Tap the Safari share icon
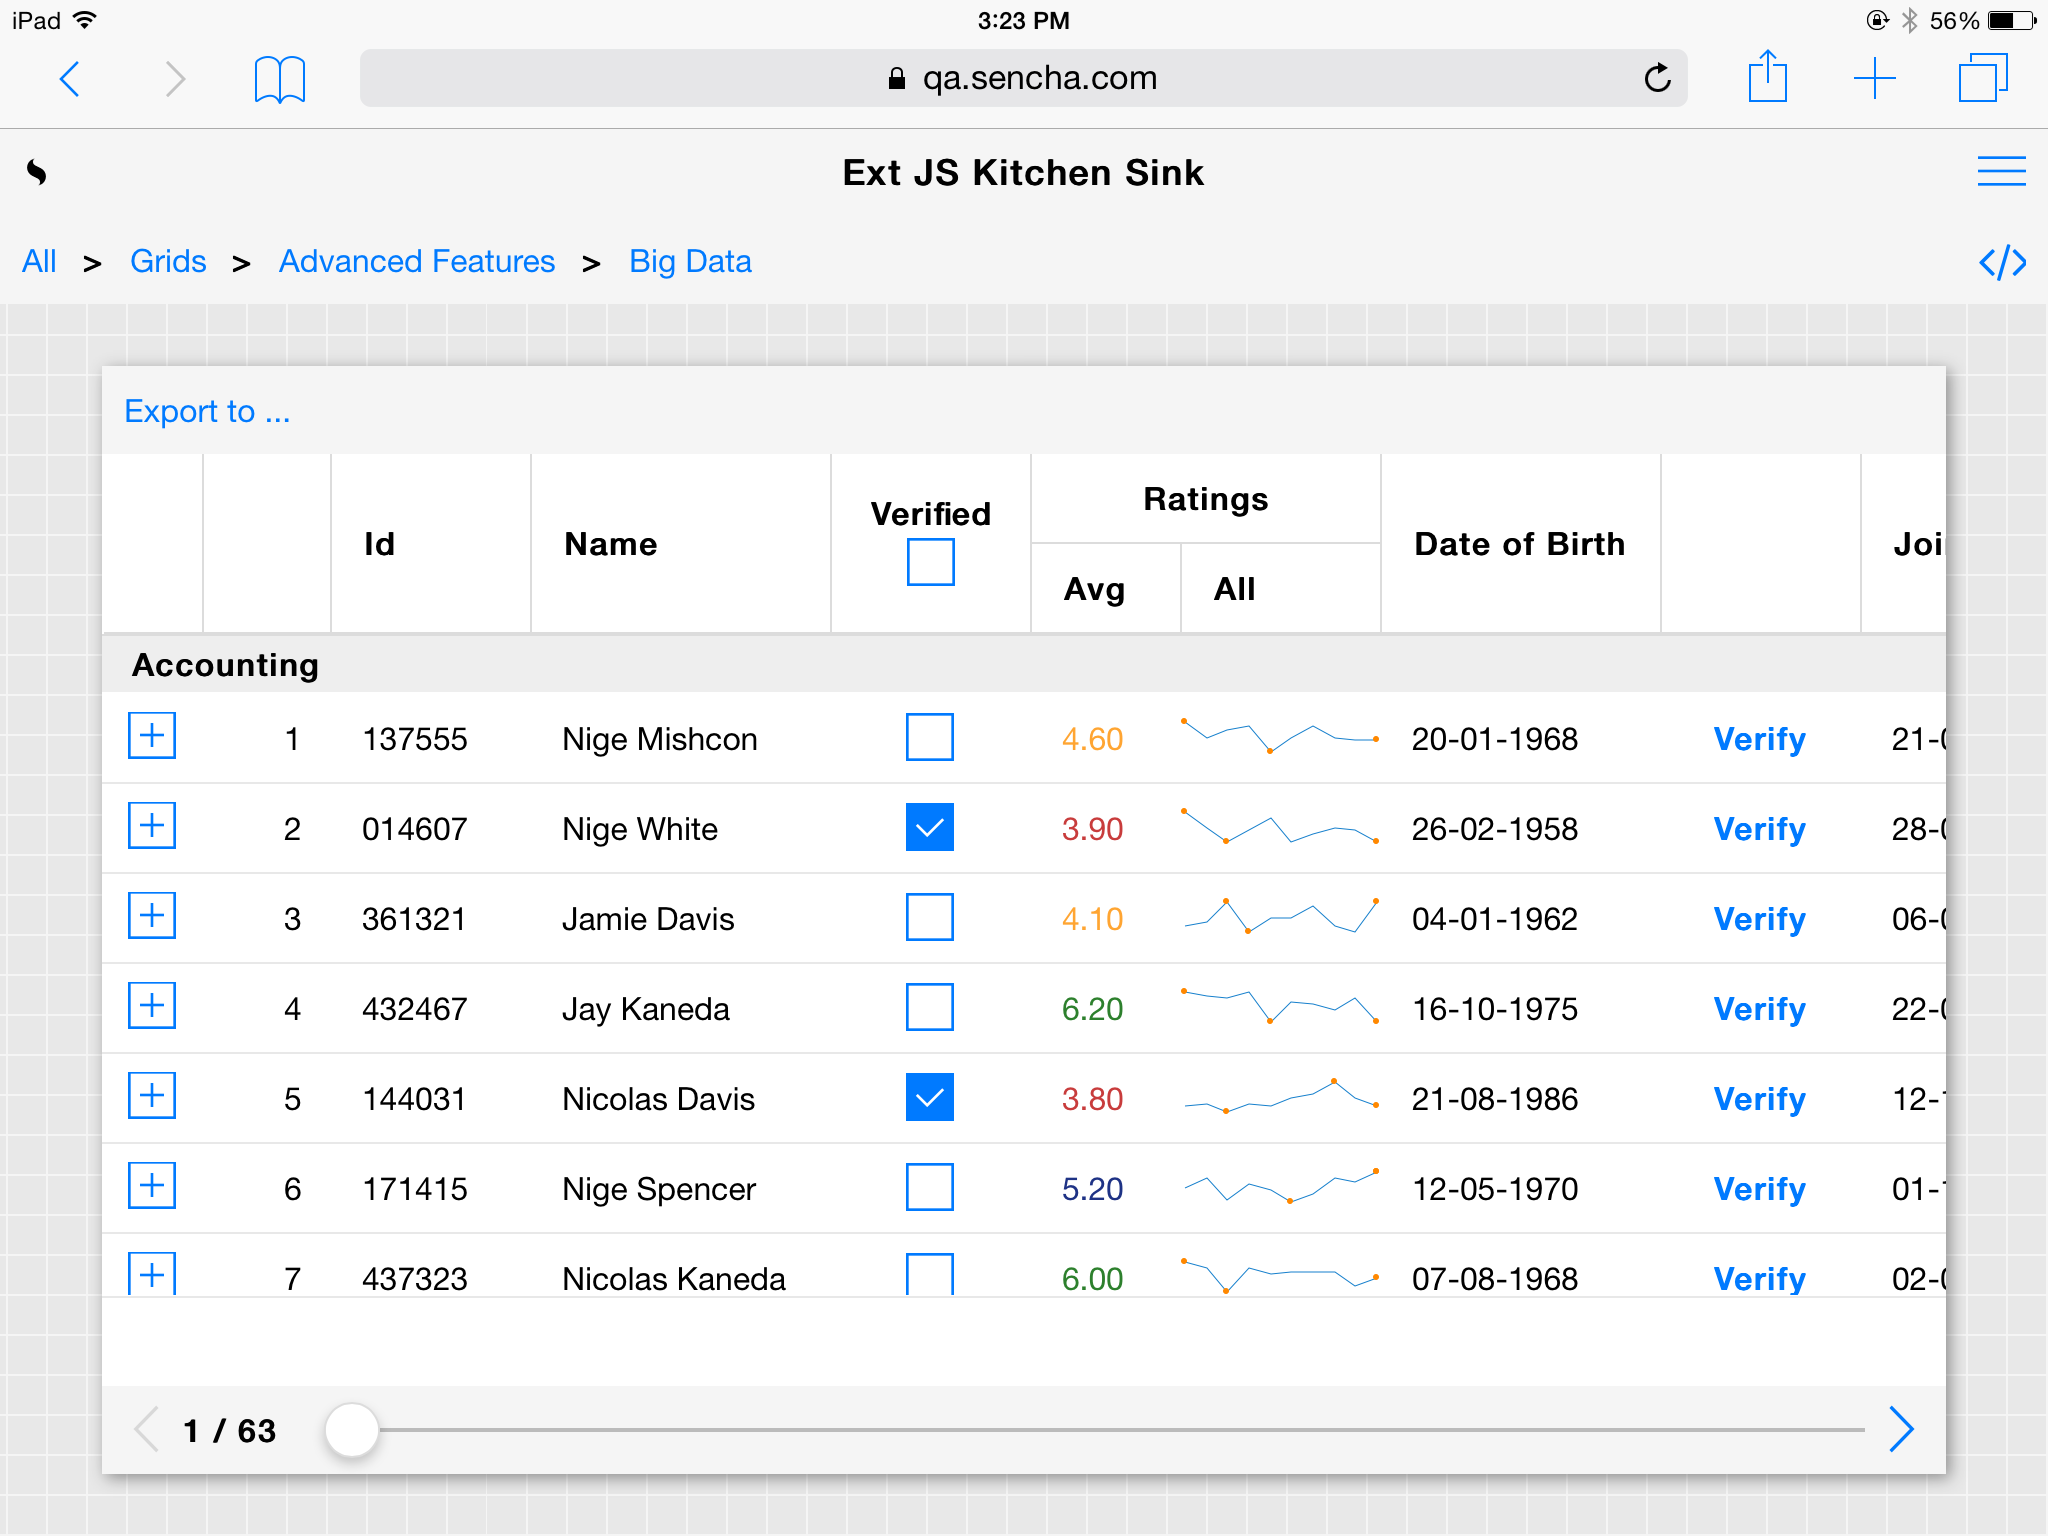The image size is (2048, 1536). (x=1767, y=77)
